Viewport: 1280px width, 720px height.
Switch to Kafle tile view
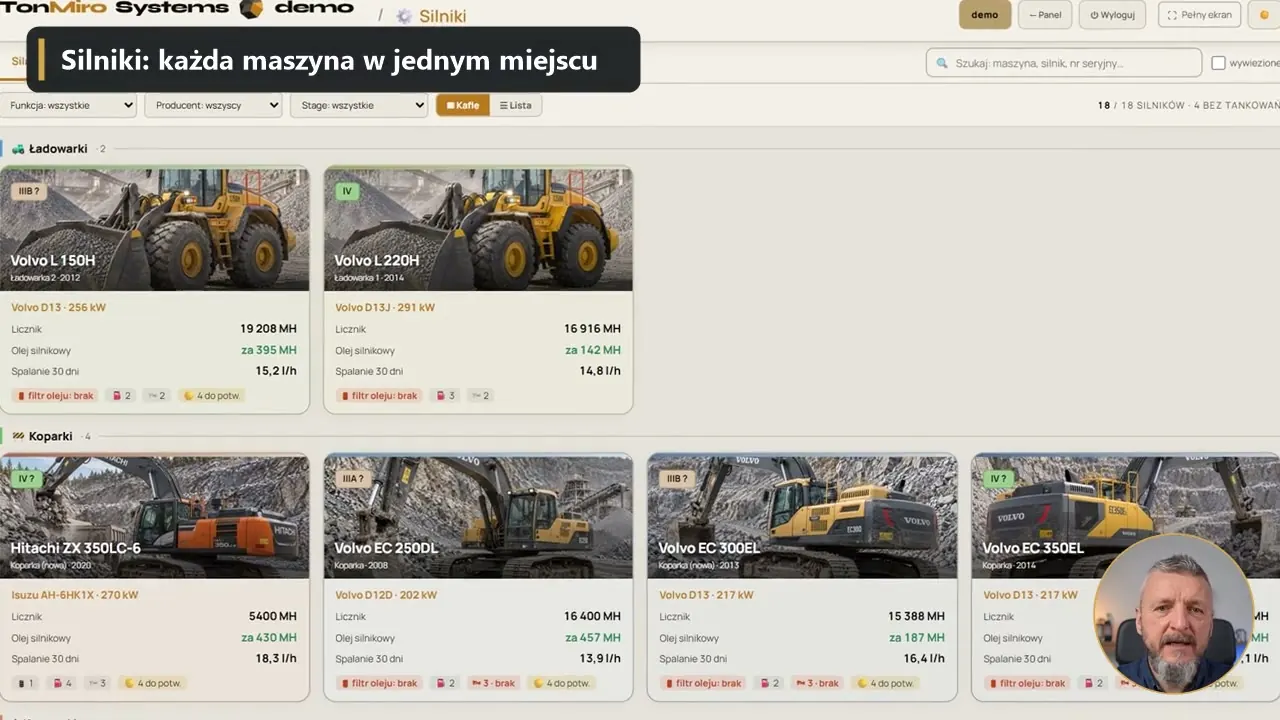coord(463,105)
